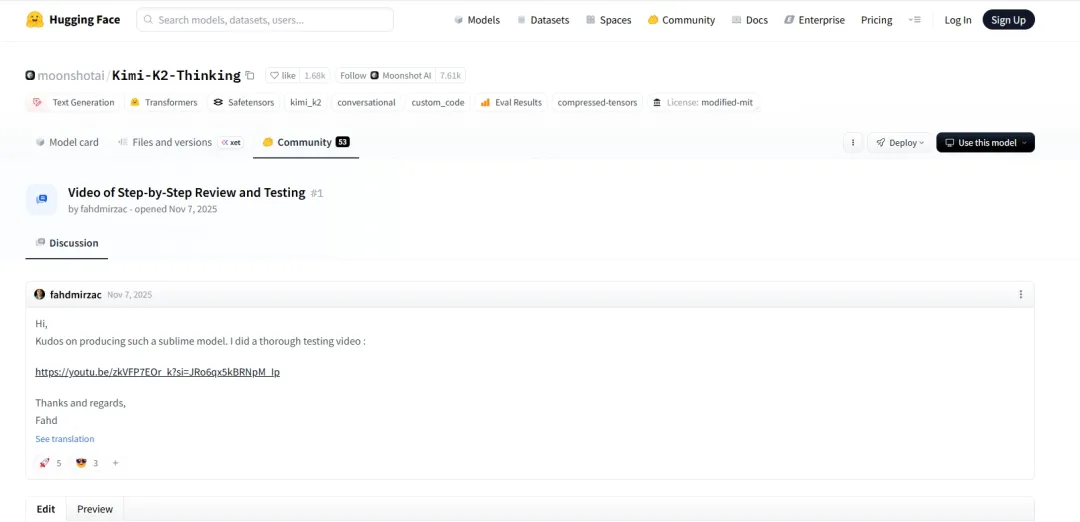Viewport: 1080px width, 522px height.
Task: Add a reaction with the plus button
Action: tap(115, 463)
